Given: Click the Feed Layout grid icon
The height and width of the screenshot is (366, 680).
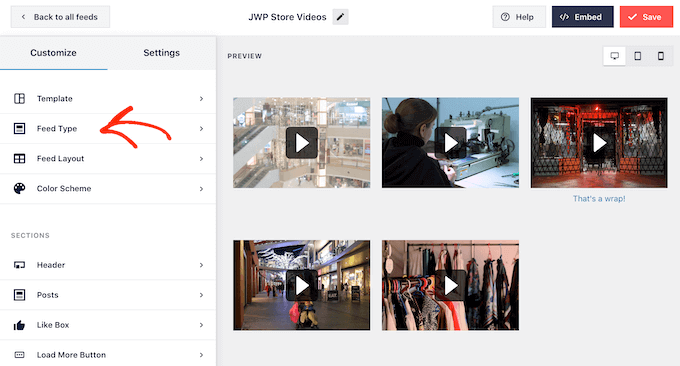Looking at the screenshot, I should (x=20, y=158).
